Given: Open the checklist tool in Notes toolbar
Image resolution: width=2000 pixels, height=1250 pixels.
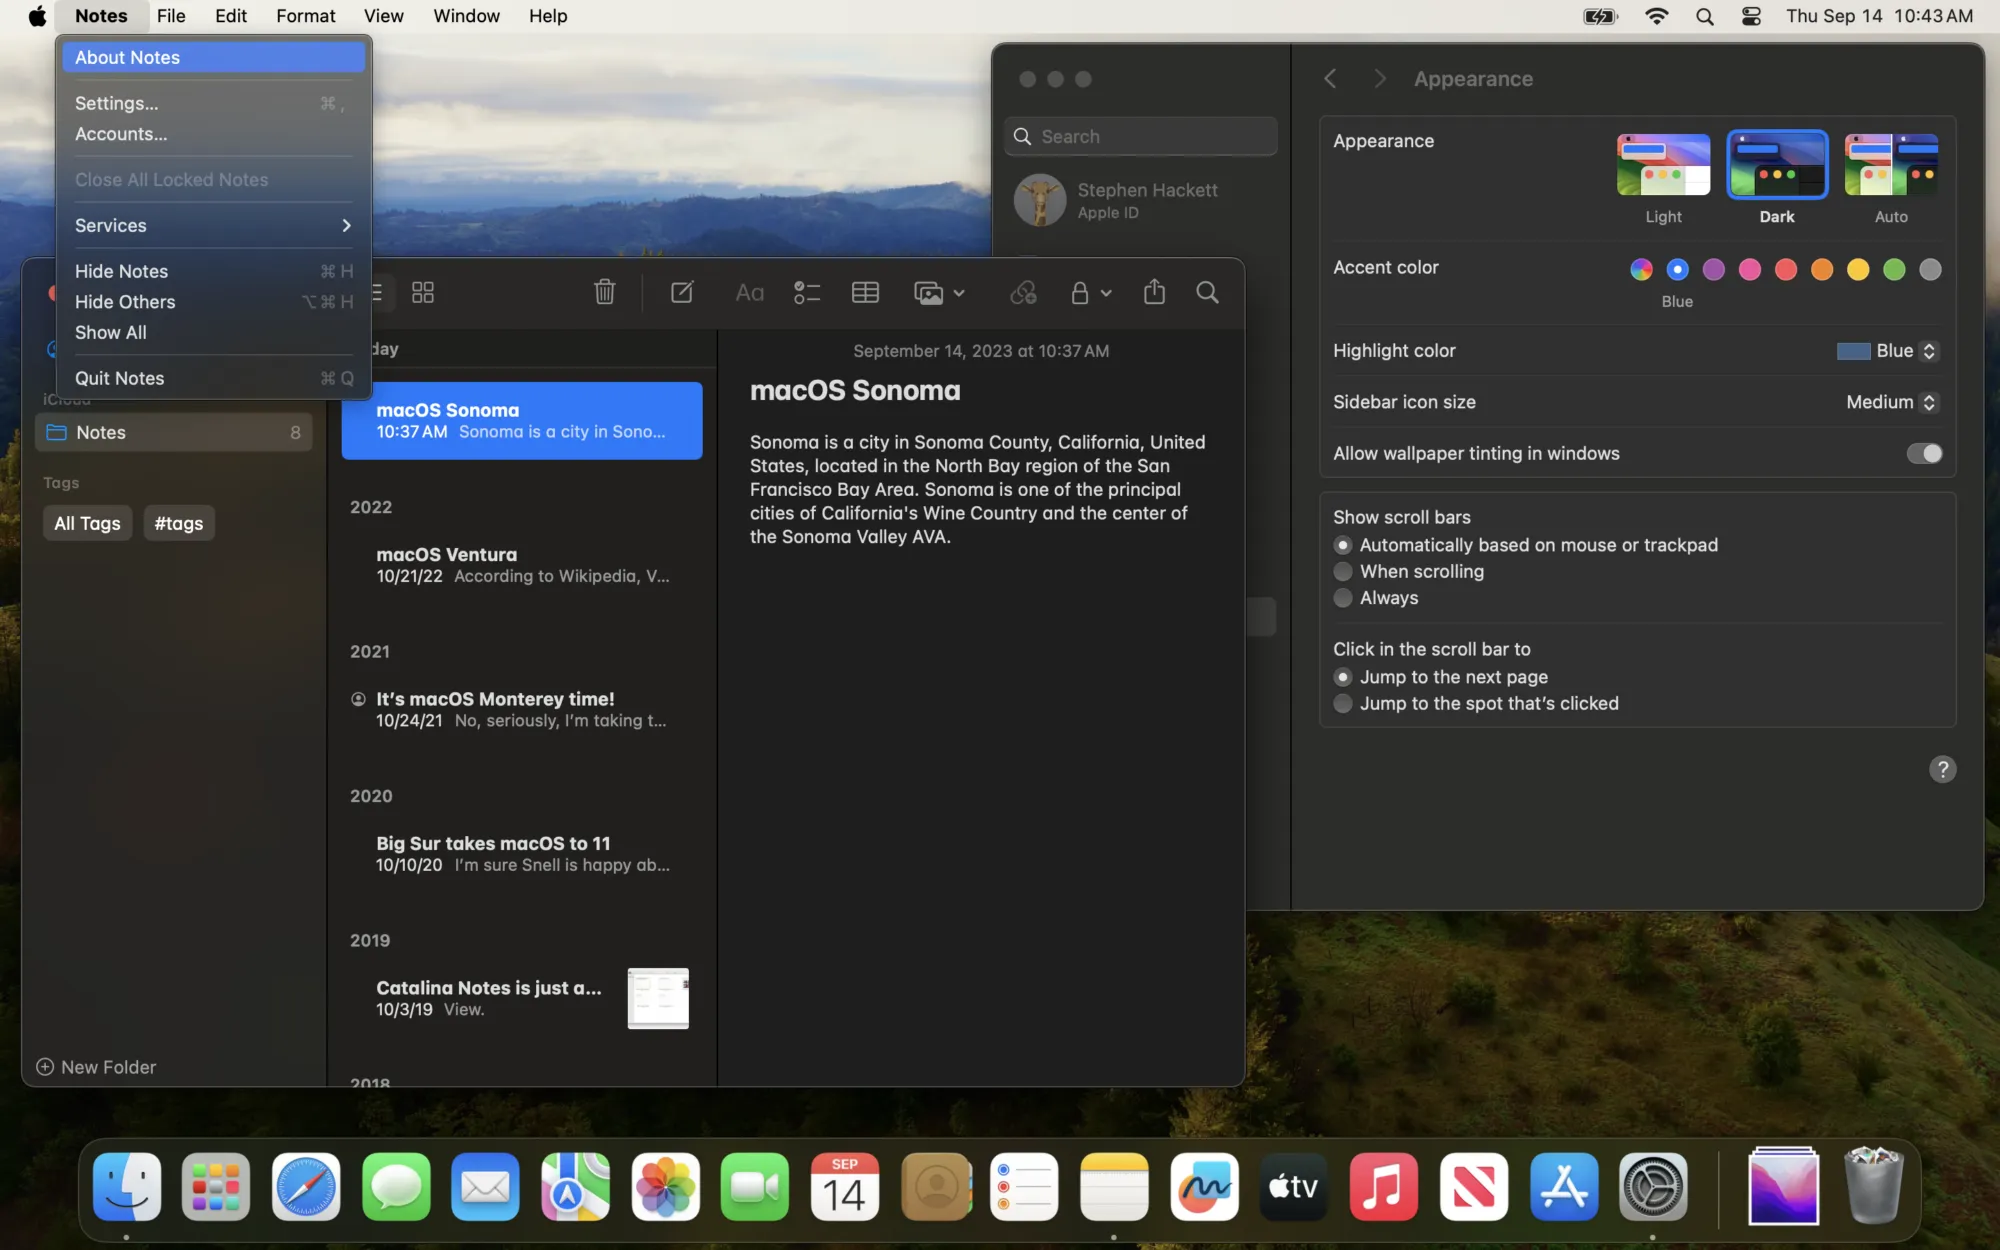Looking at the screenshot, I should coord(806,292).
